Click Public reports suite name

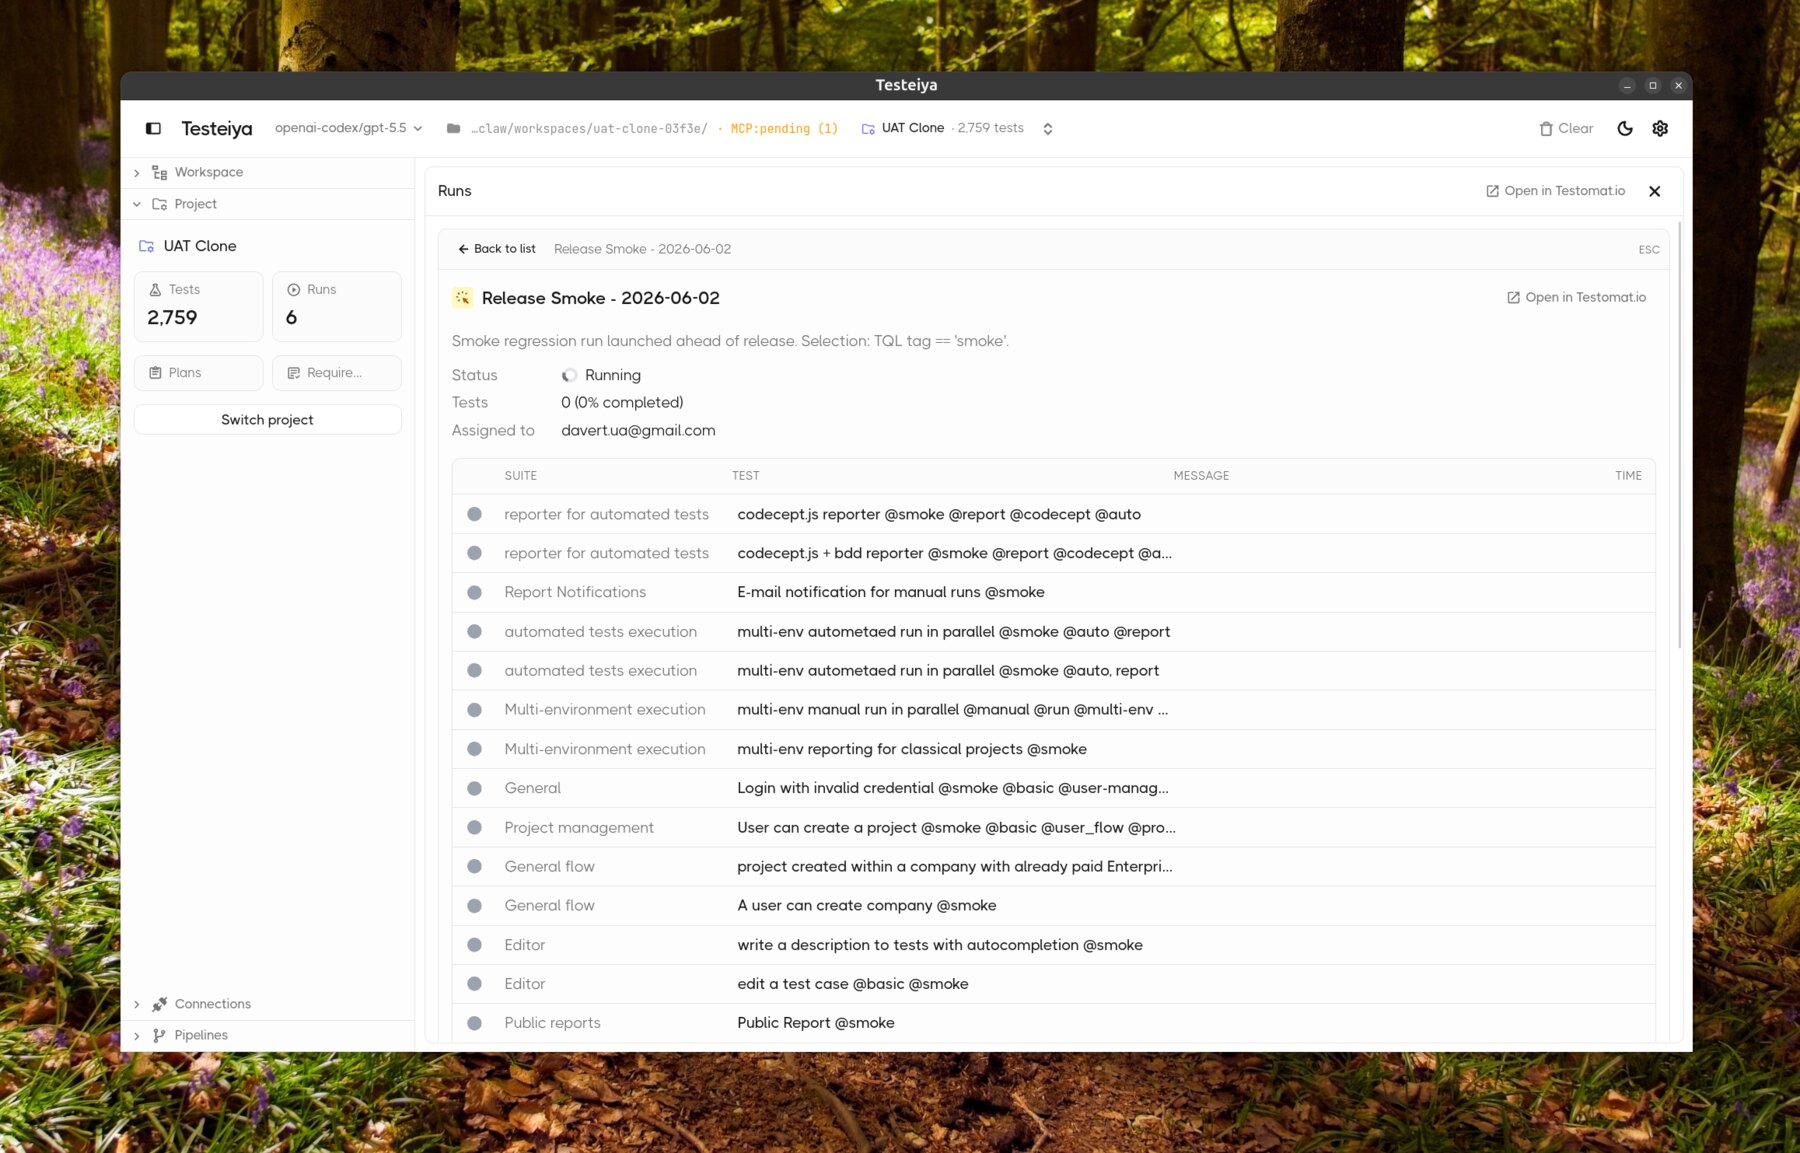pyautogui.click(x=552, y=1023)
